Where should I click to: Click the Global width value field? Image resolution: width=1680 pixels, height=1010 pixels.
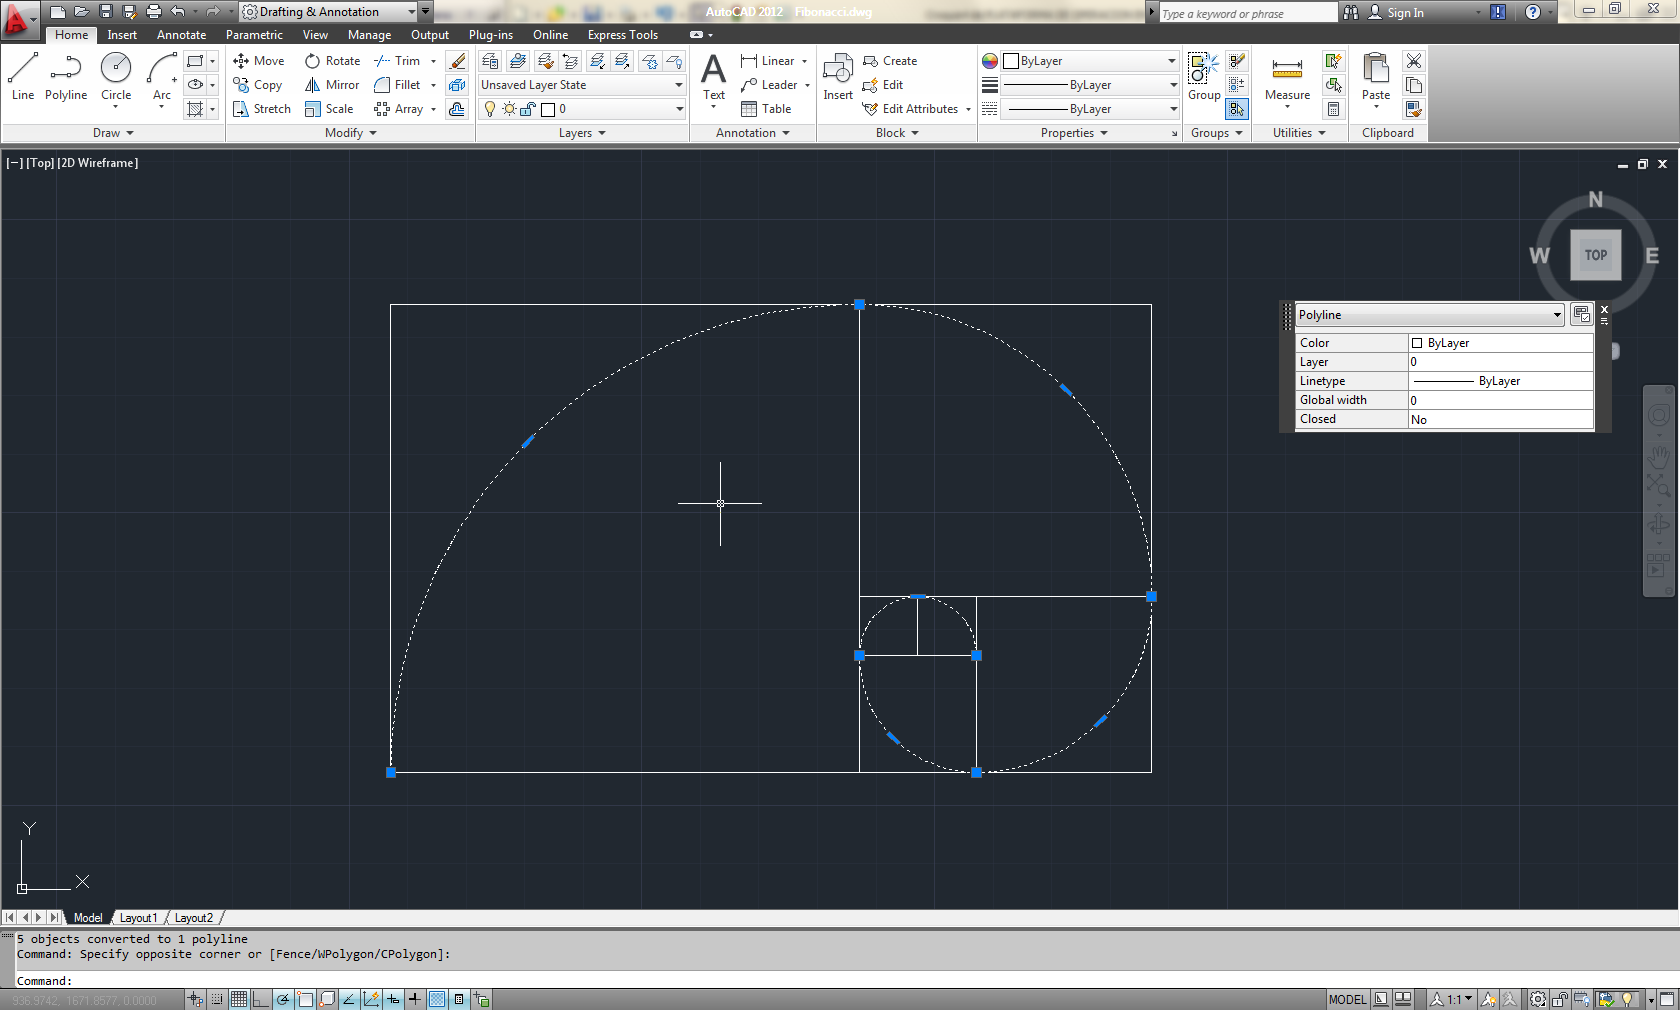[1500, 400]
